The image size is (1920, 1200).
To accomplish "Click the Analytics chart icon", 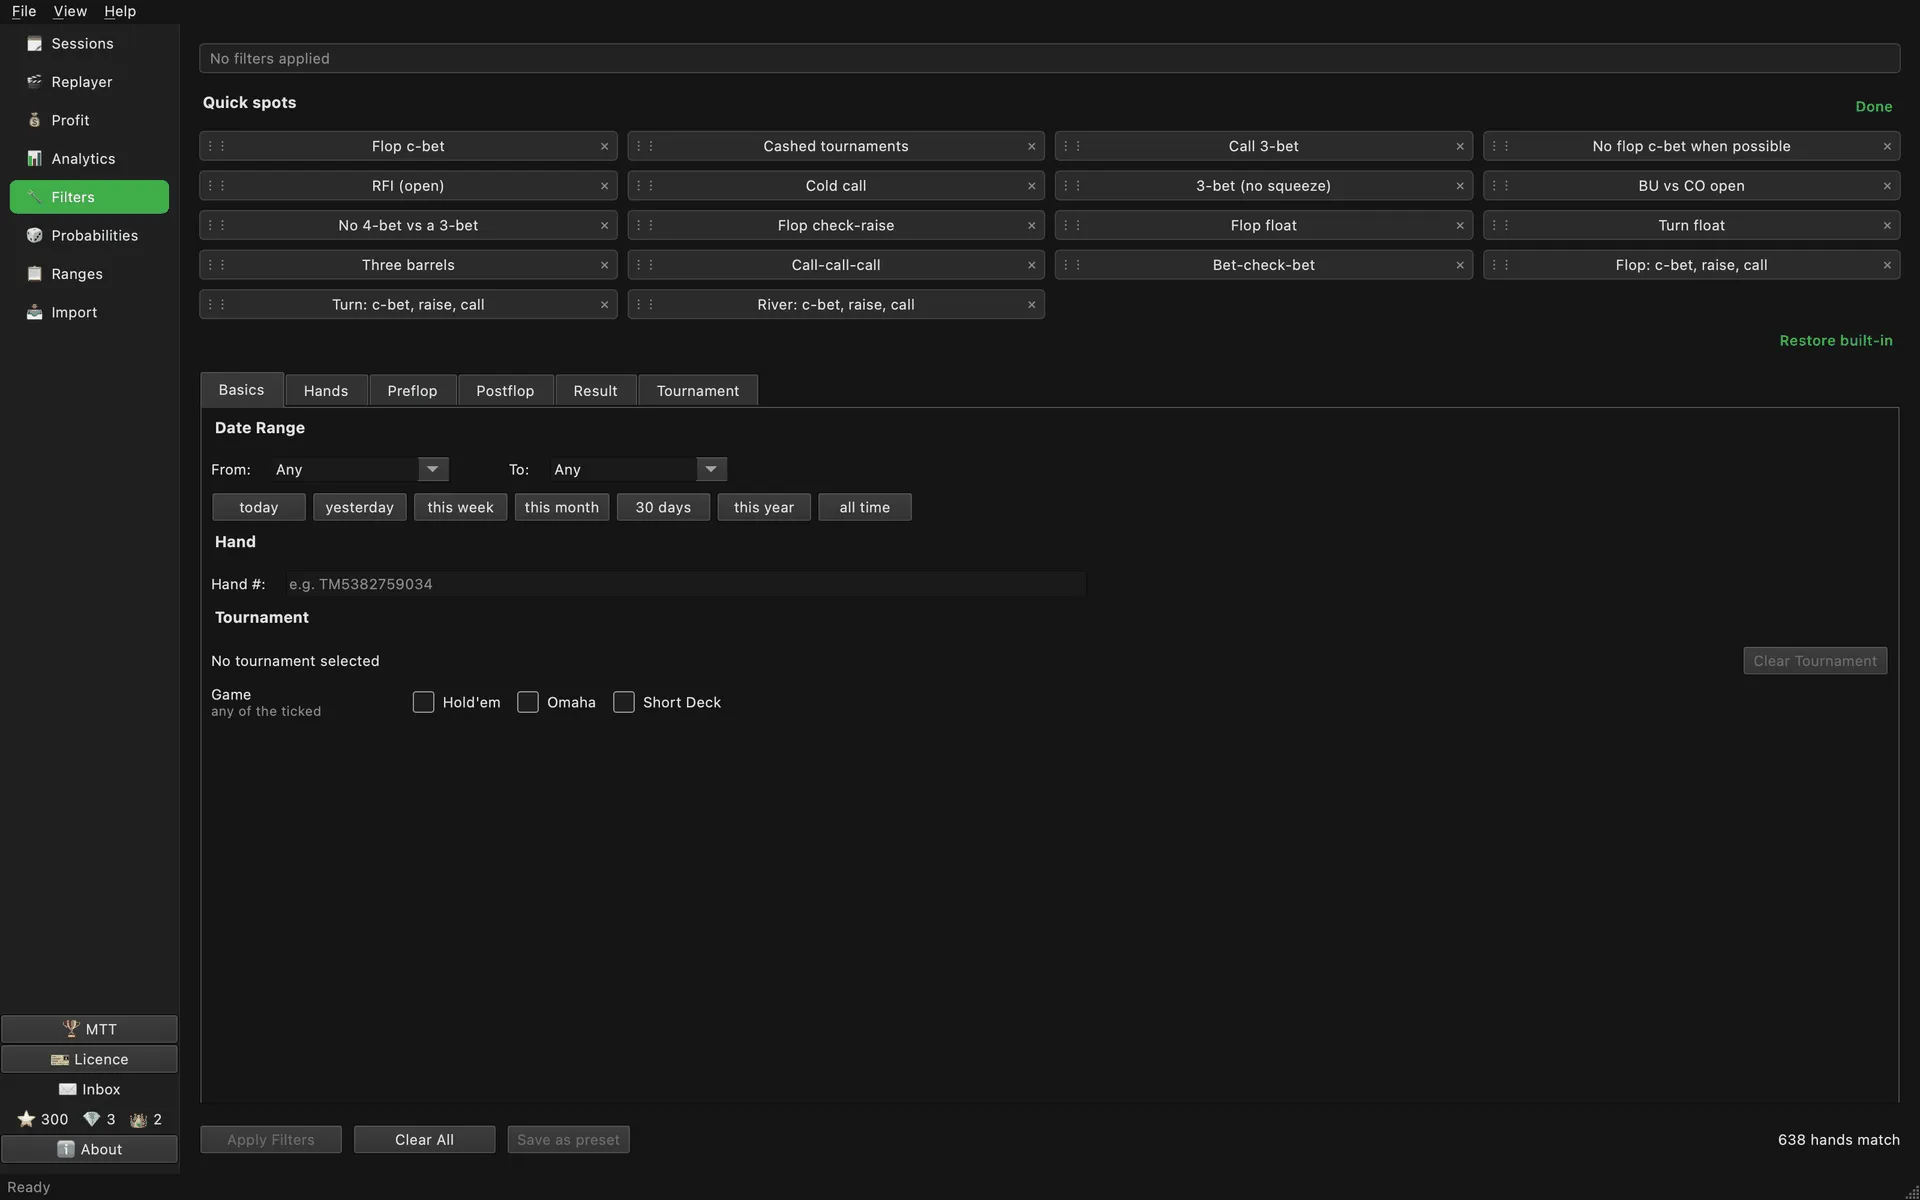I will click(x=35, y=159).
